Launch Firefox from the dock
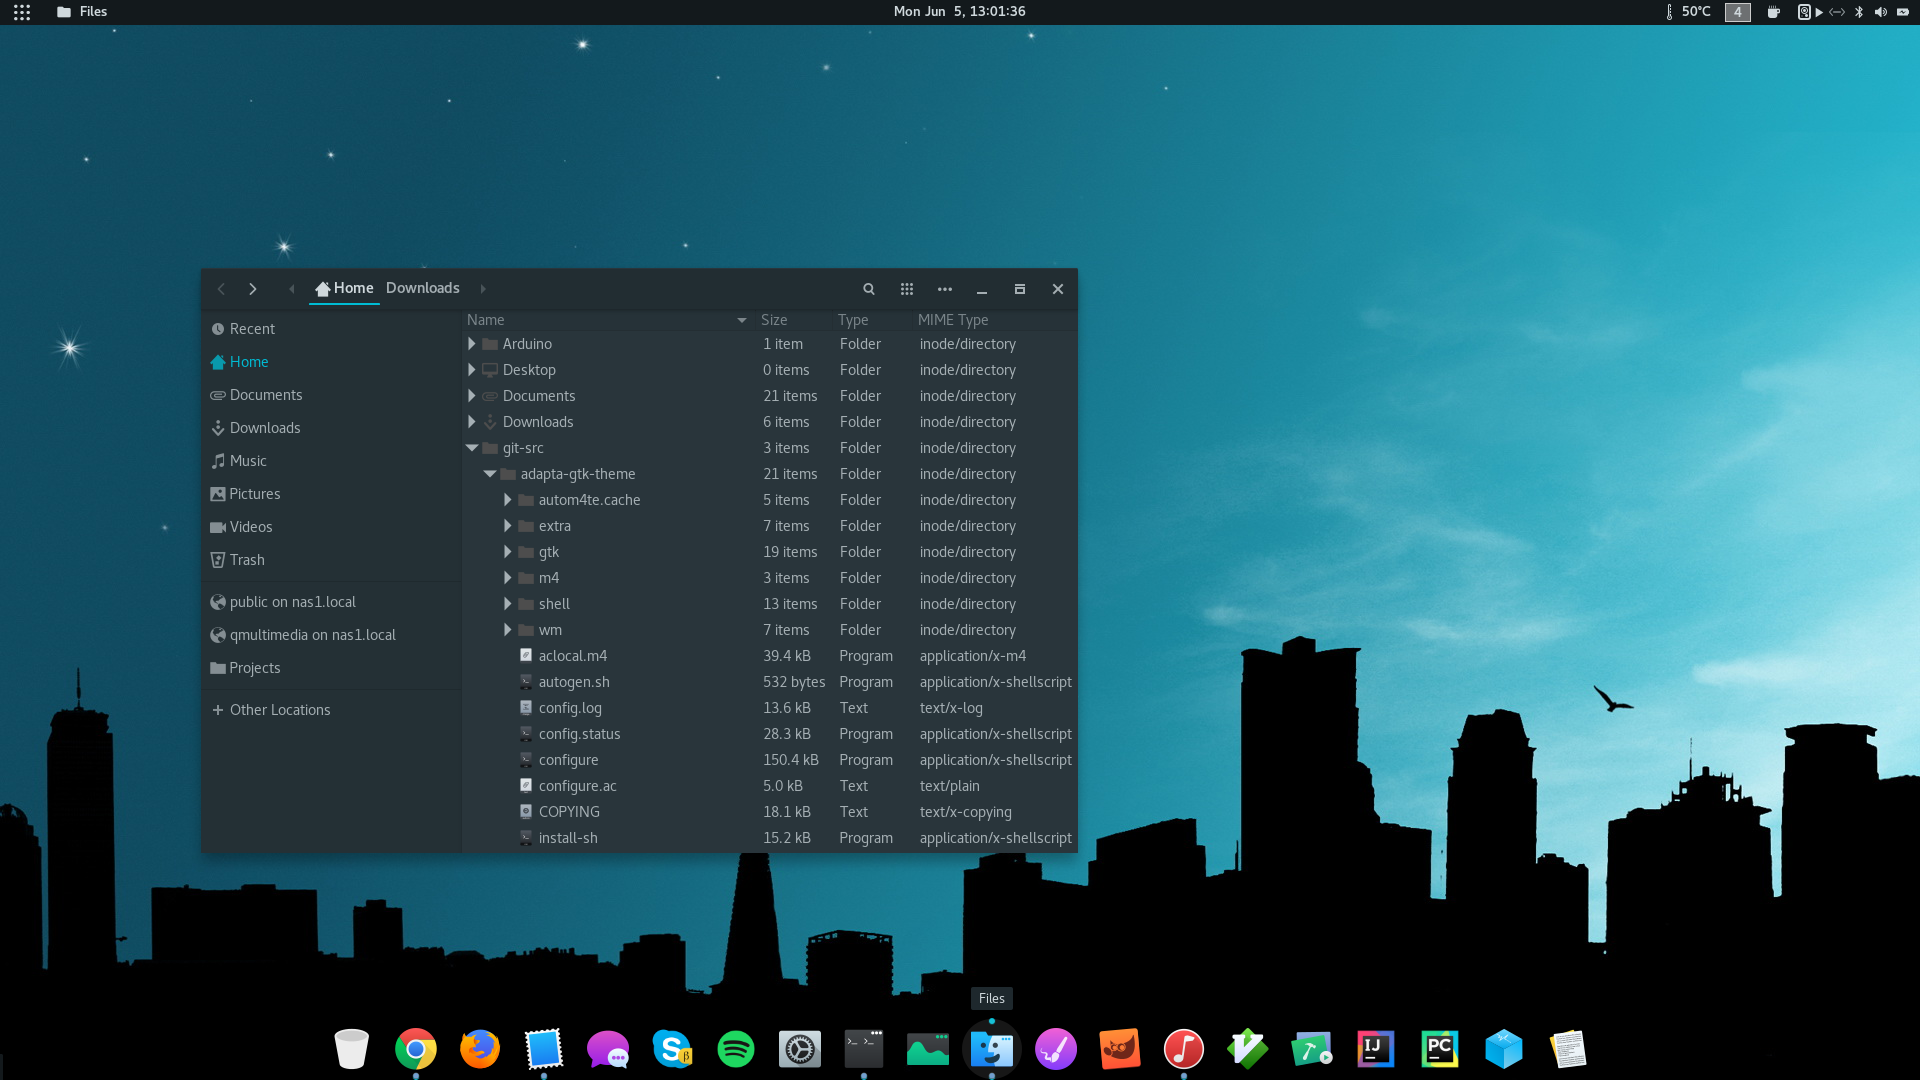Viewport: 1920px width, 1080px height. (x=480, y=1049)
